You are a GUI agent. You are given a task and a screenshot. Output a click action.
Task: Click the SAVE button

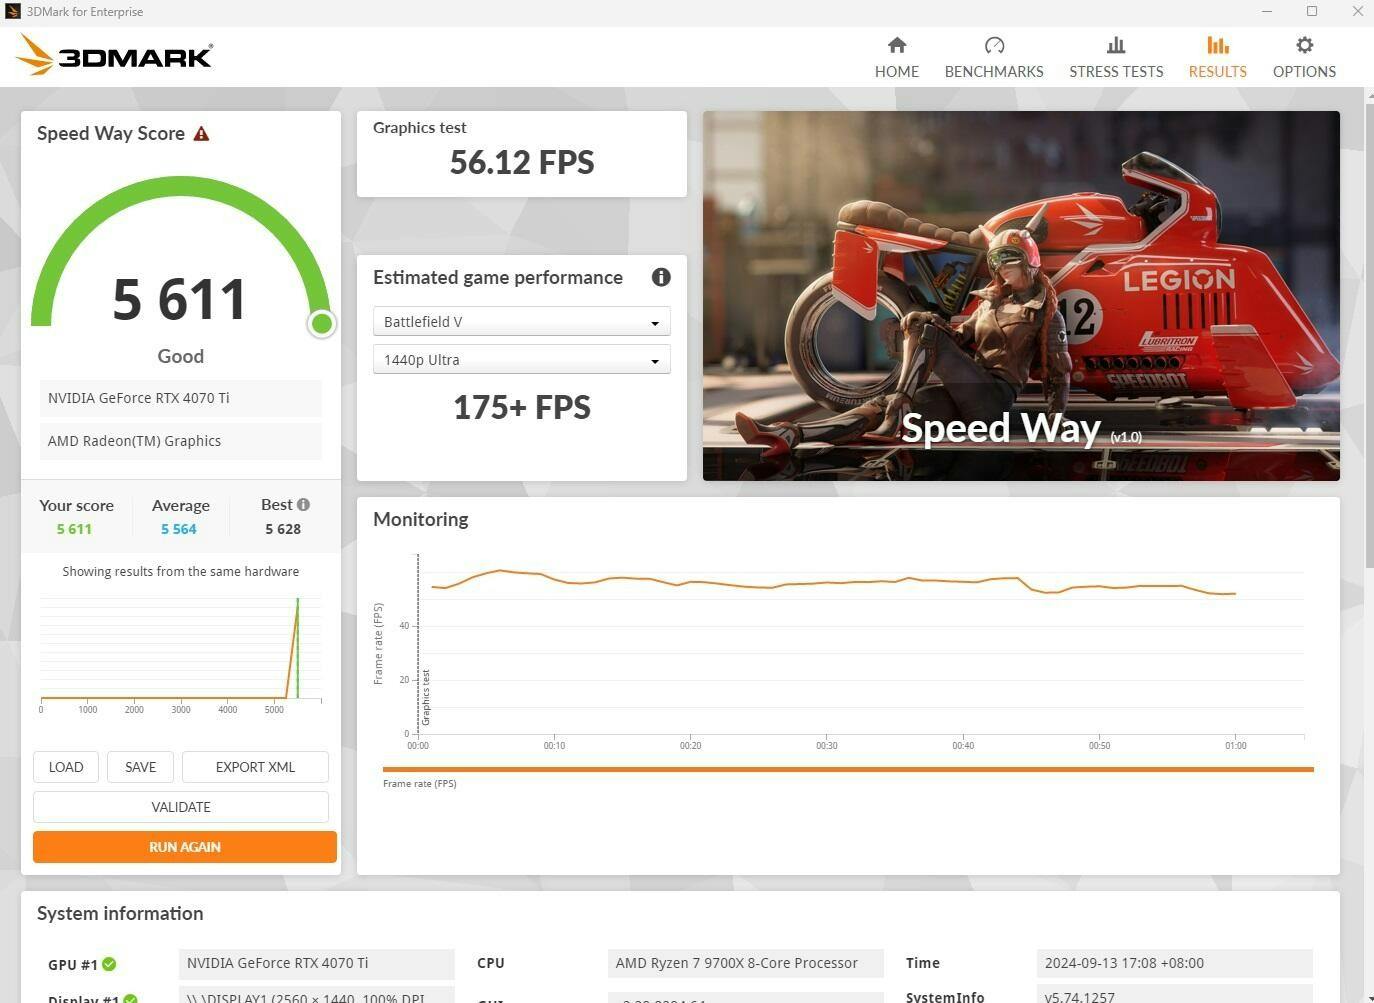(x=140, y=767)
